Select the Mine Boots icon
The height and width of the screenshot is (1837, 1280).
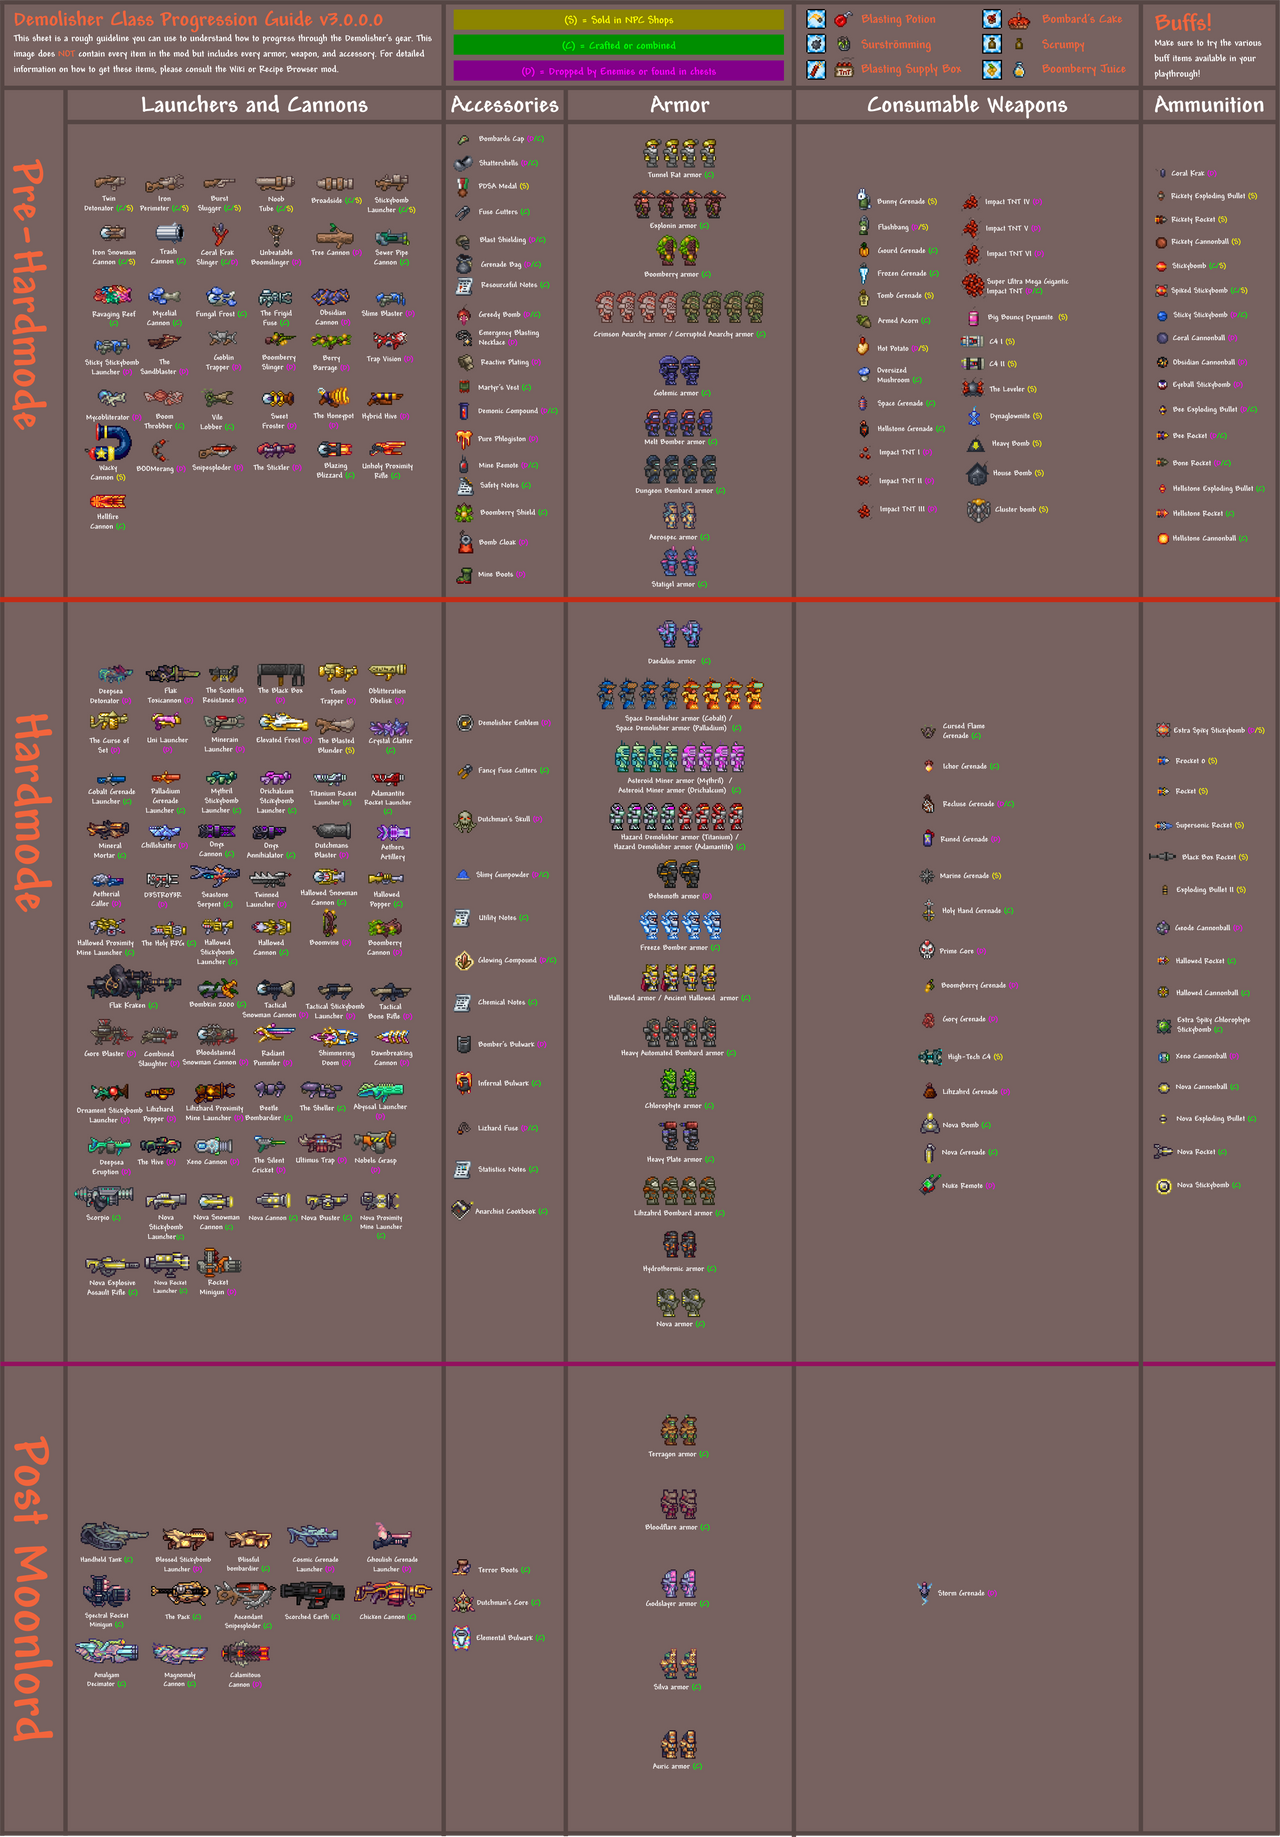coord(464,574)
